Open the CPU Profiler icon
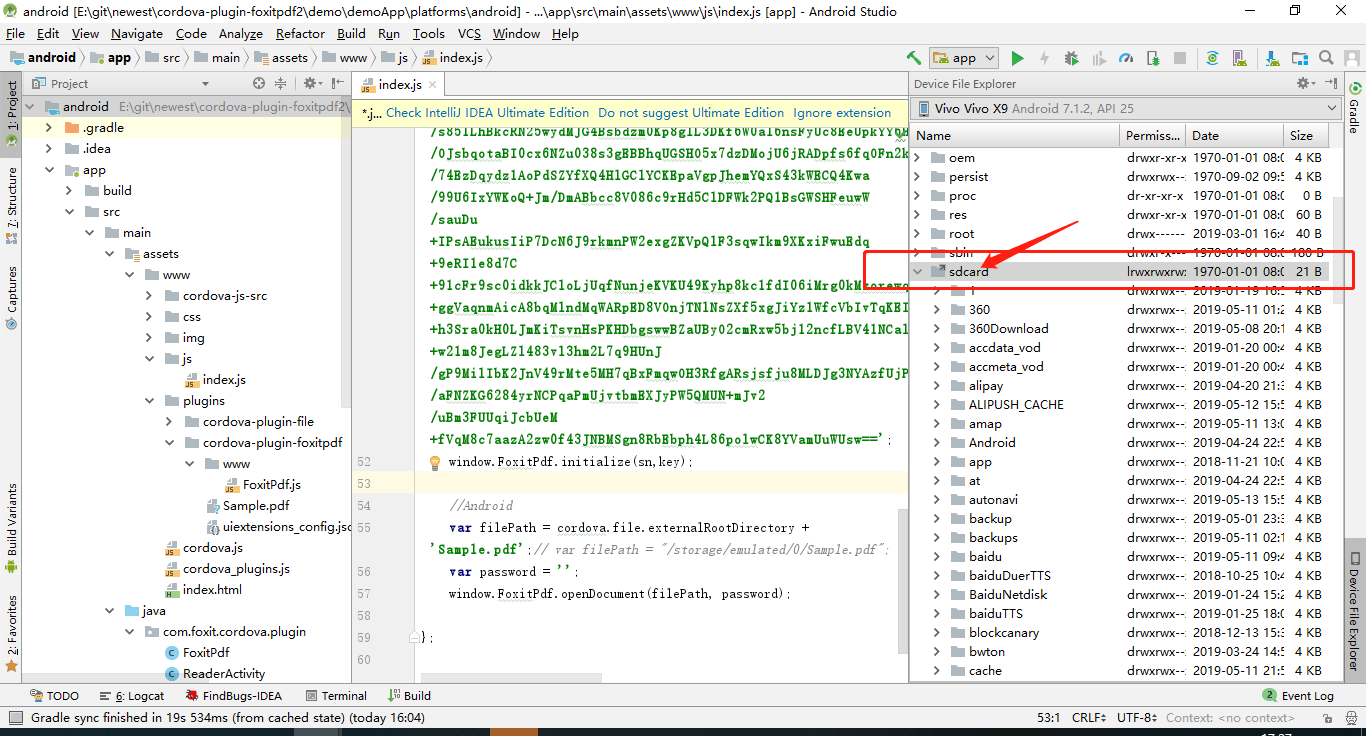 coord(1126,58)
